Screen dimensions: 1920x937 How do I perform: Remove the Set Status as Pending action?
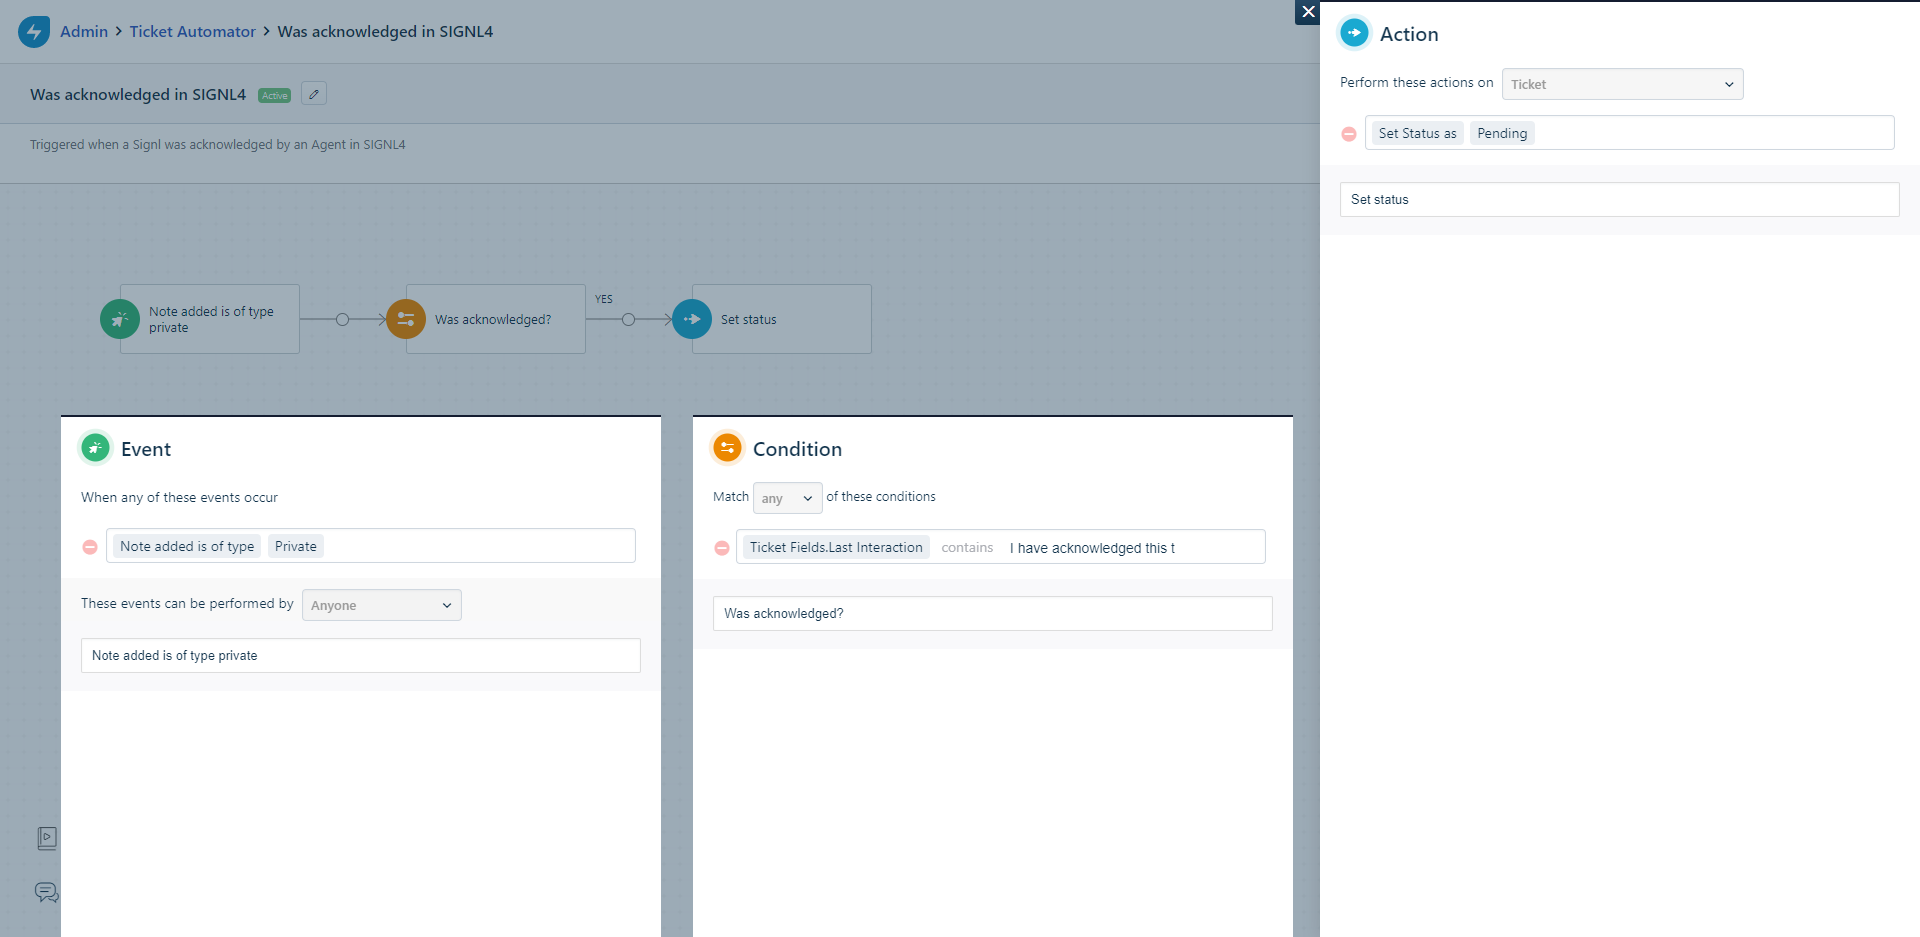click(x=1349, y=134)
